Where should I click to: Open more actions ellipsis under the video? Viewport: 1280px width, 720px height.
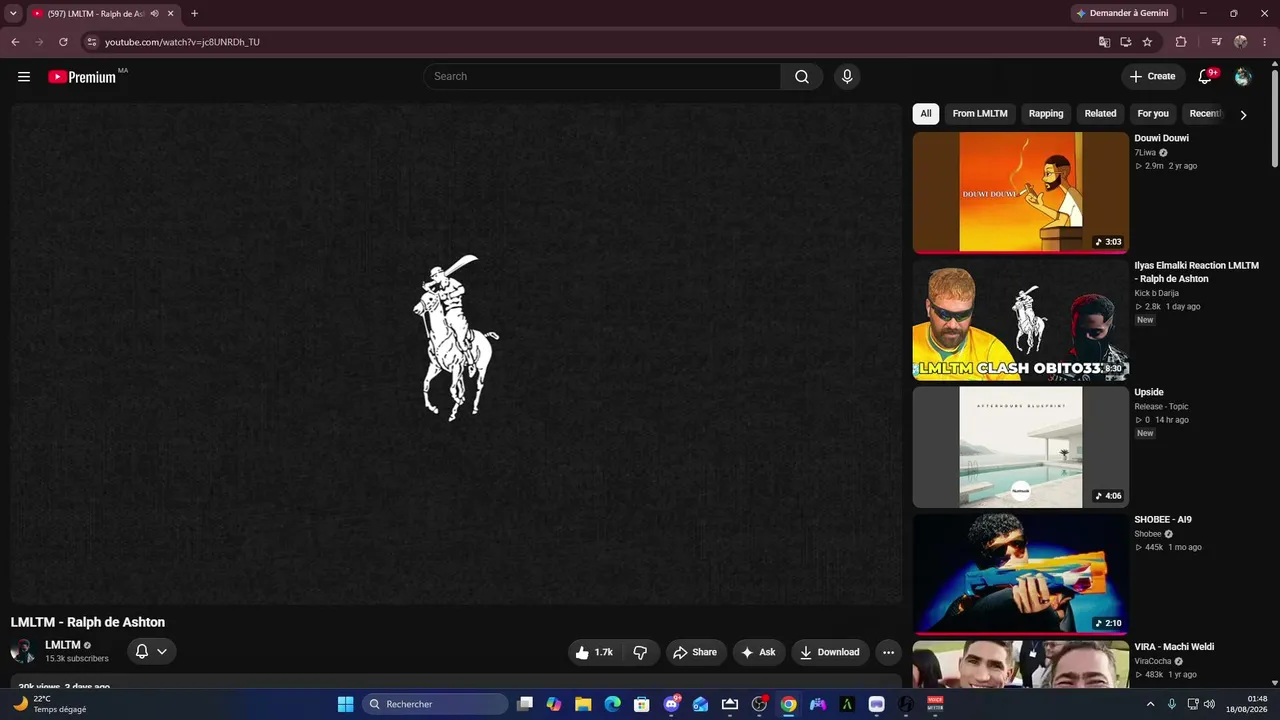888,652
